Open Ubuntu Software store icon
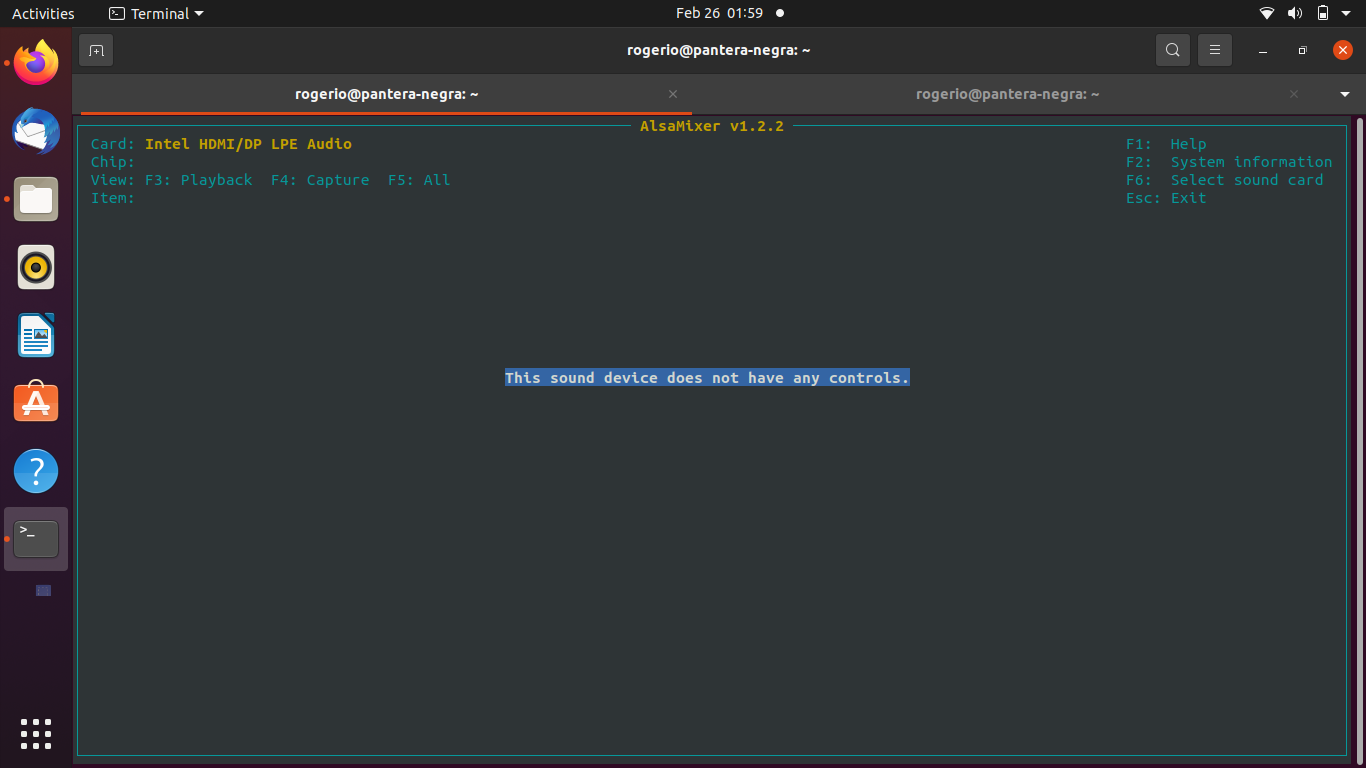Screen dimensions: 1366x768 pyautogui.click(x=36, y=402)
